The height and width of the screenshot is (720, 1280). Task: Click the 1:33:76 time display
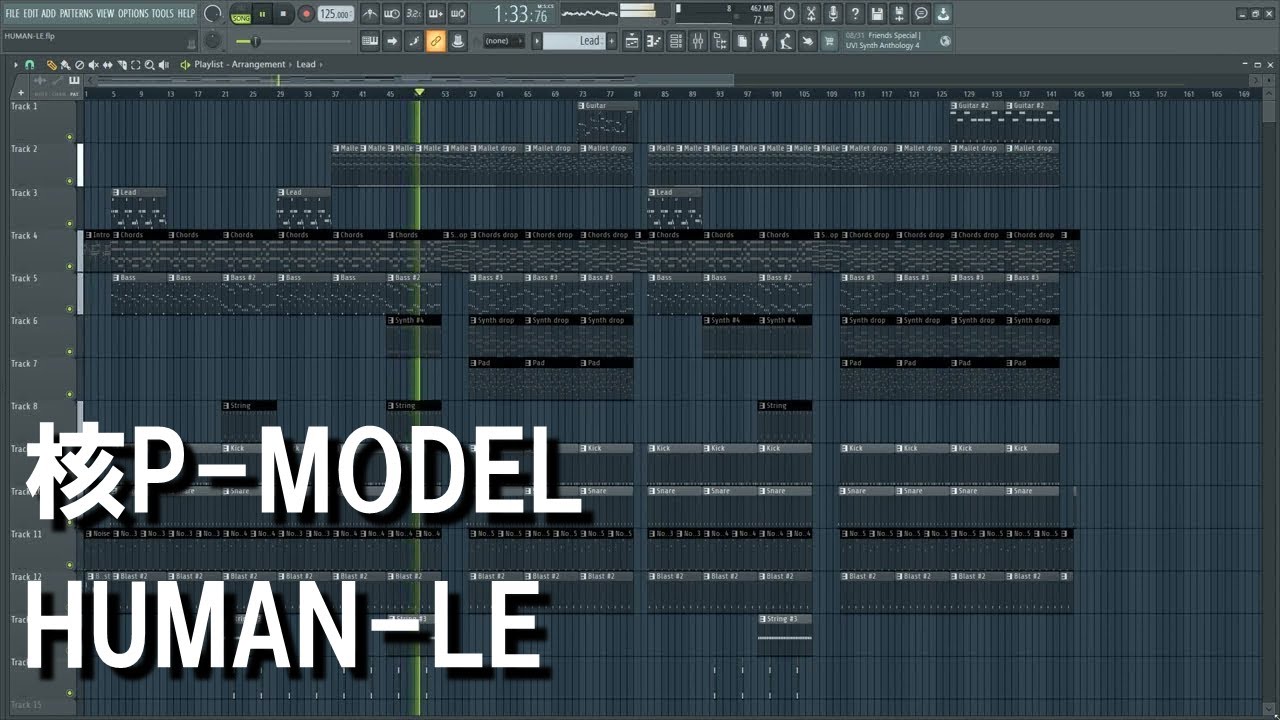521,14
